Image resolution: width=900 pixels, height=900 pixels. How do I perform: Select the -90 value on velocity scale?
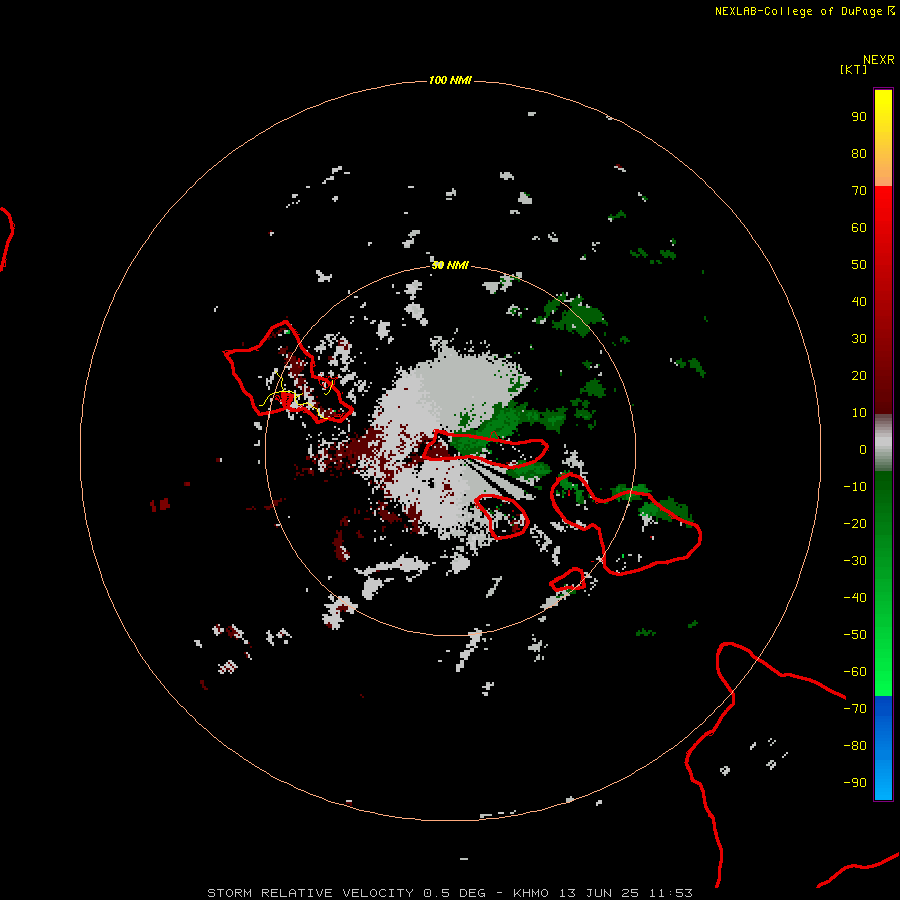coord(855,783)
